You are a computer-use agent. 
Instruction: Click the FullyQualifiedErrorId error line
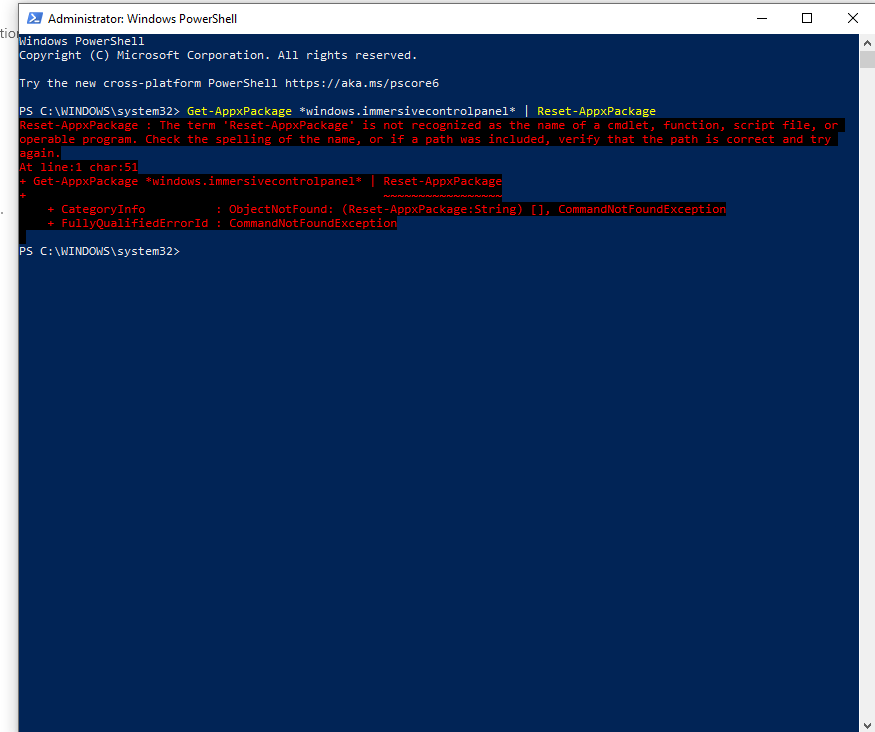pyautogui.click(x=222, y=223)
